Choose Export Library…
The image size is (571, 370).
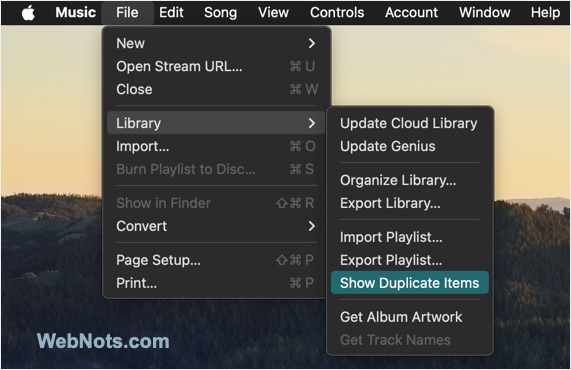click(x=410, y=203)
